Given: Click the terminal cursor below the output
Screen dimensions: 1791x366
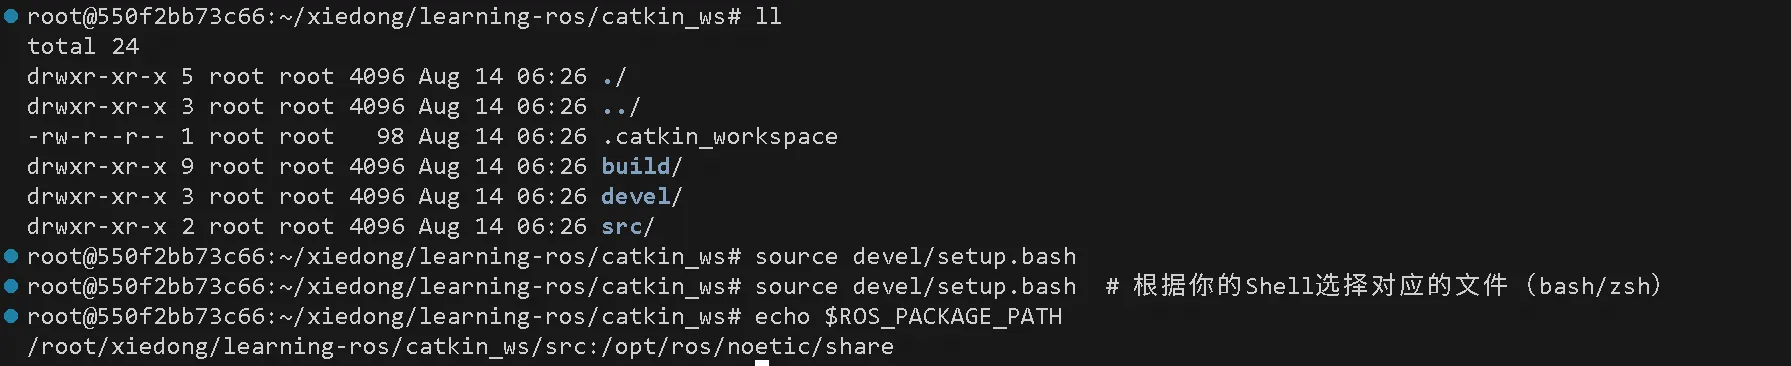Looking at the screenshot, I should coord(762,363).
